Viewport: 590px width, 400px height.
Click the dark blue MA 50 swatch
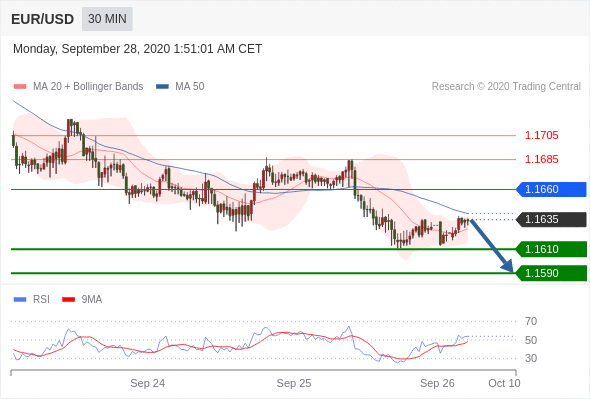tap(163, 87)
